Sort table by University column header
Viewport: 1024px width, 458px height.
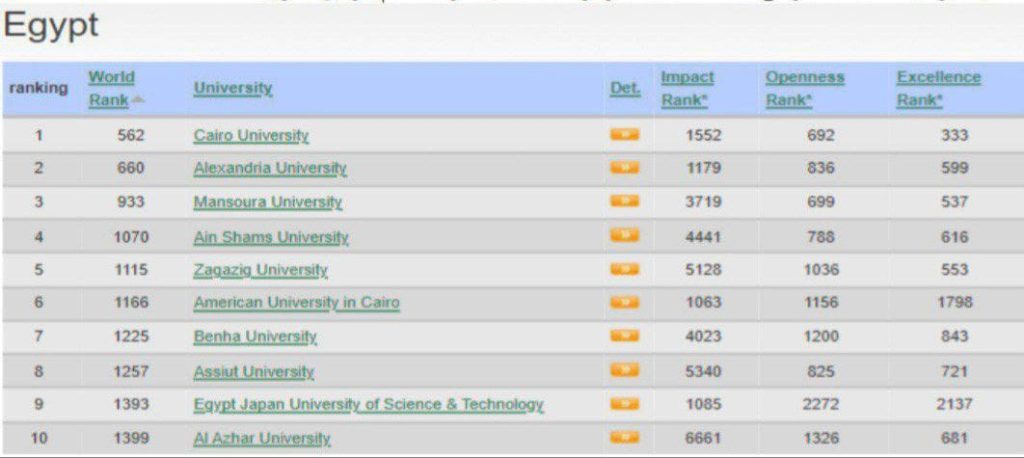pyautogui.click(x=232, y=89)
